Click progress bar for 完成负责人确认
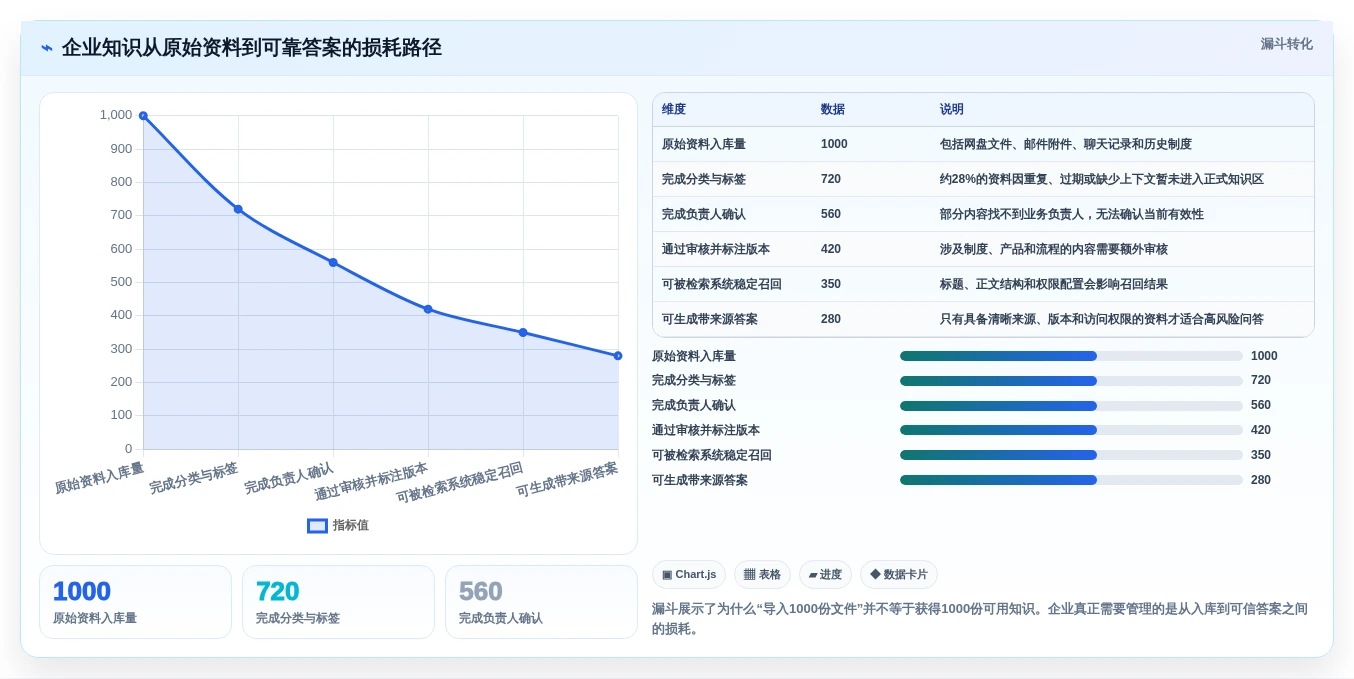Image resolution: width=1354 pixels, height=679 pixels. click(1071, 406)
